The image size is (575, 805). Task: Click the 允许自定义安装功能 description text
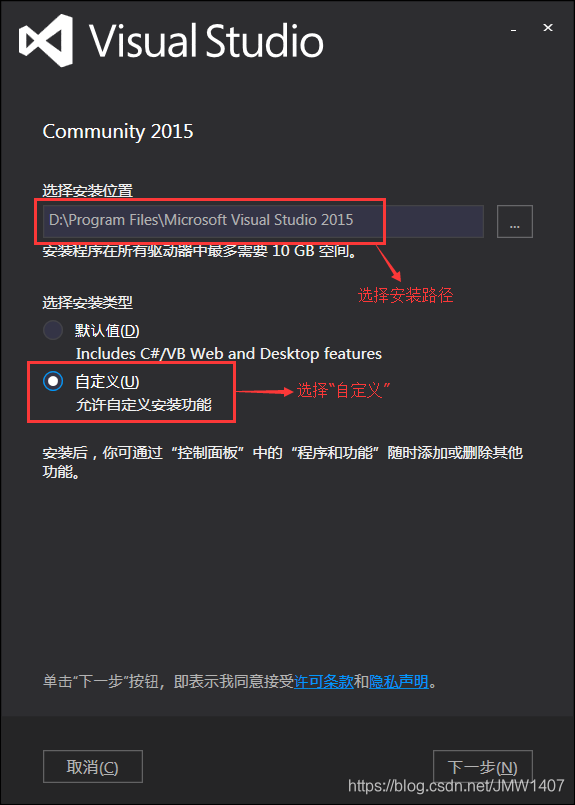[x=144, y=405]
